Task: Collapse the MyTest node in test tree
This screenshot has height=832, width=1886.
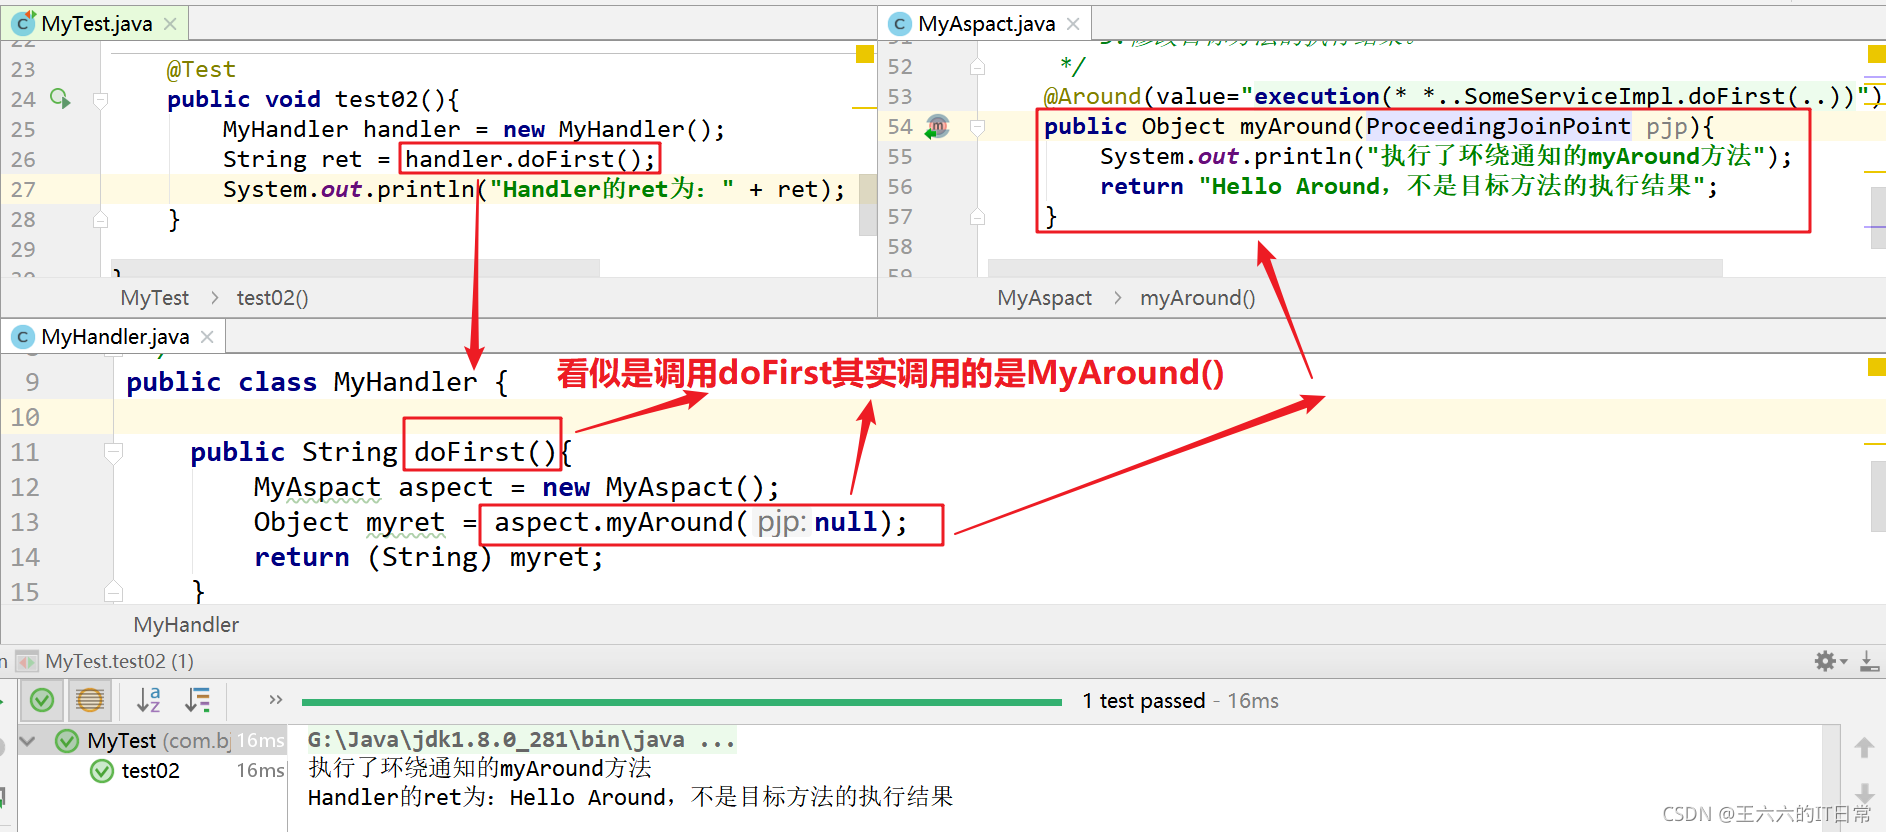Action: point(28,741)
